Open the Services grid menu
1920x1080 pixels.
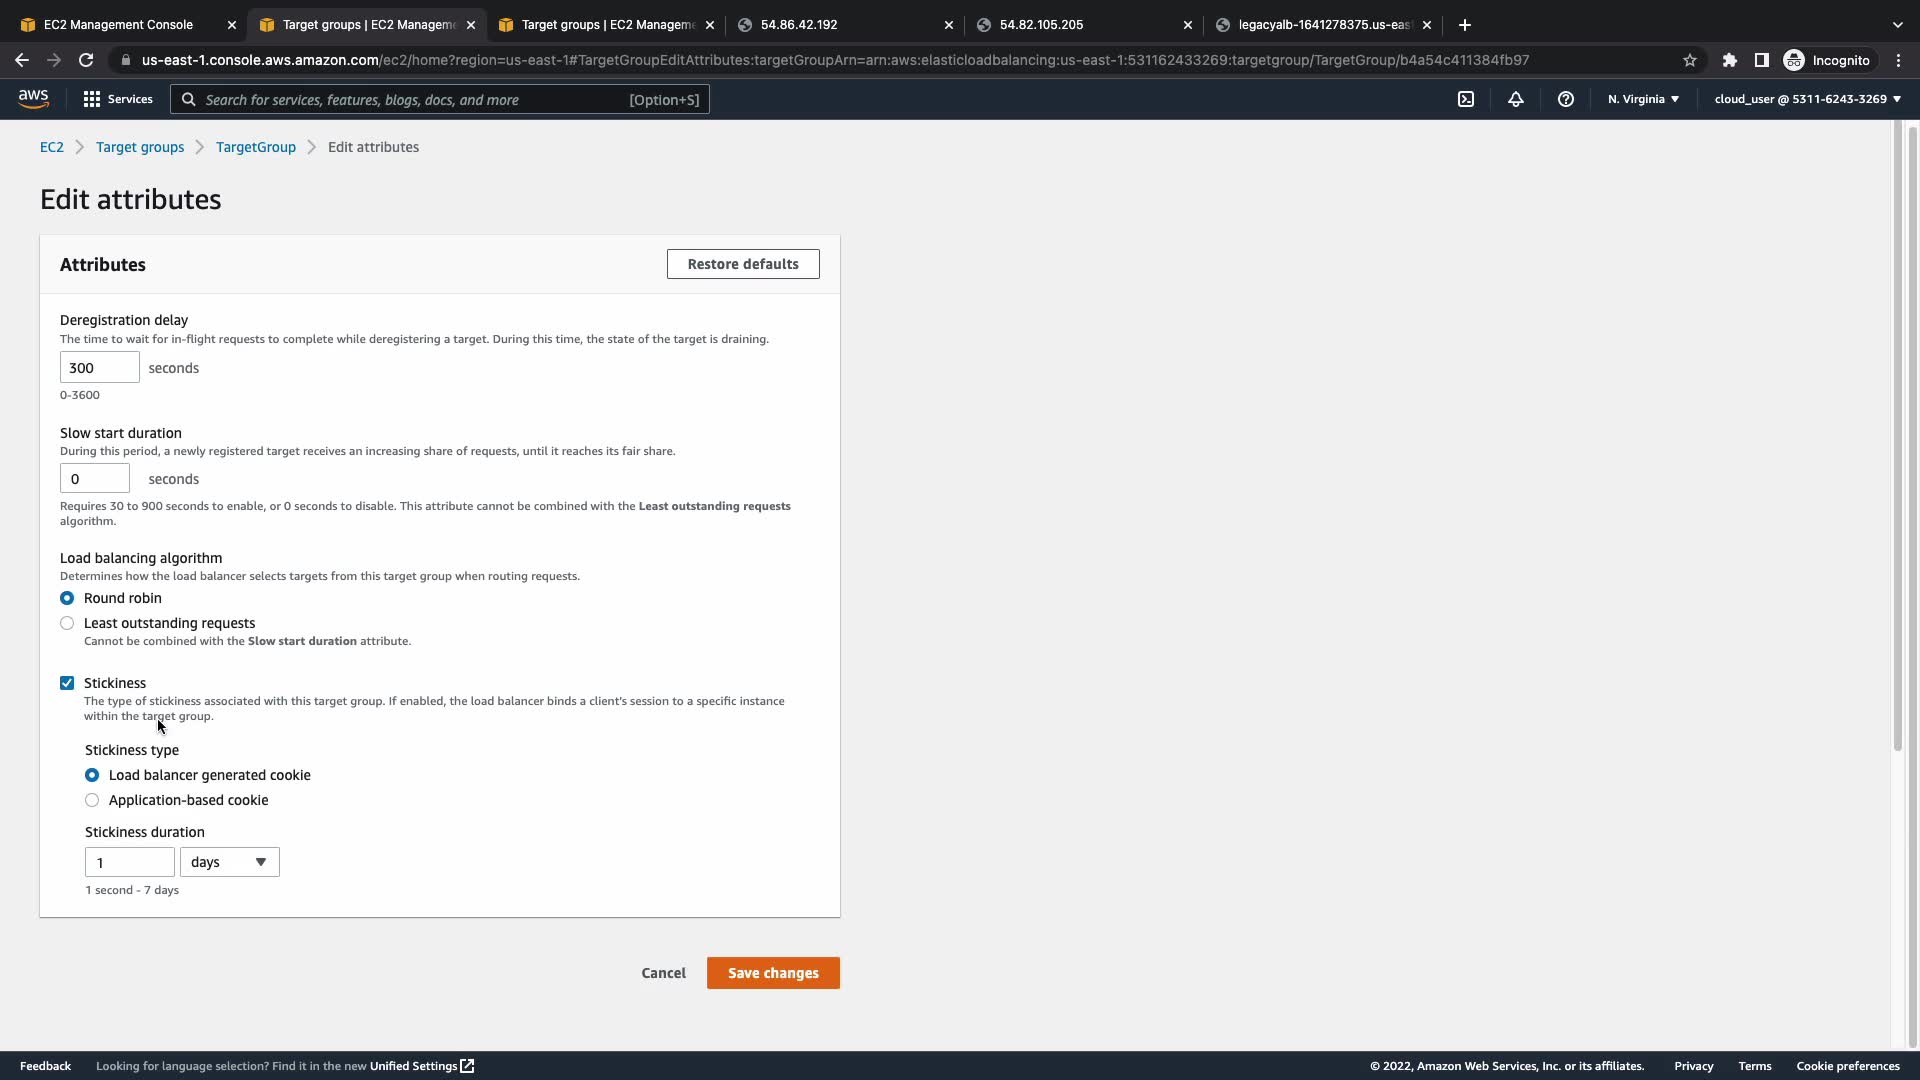click(117, 99)
